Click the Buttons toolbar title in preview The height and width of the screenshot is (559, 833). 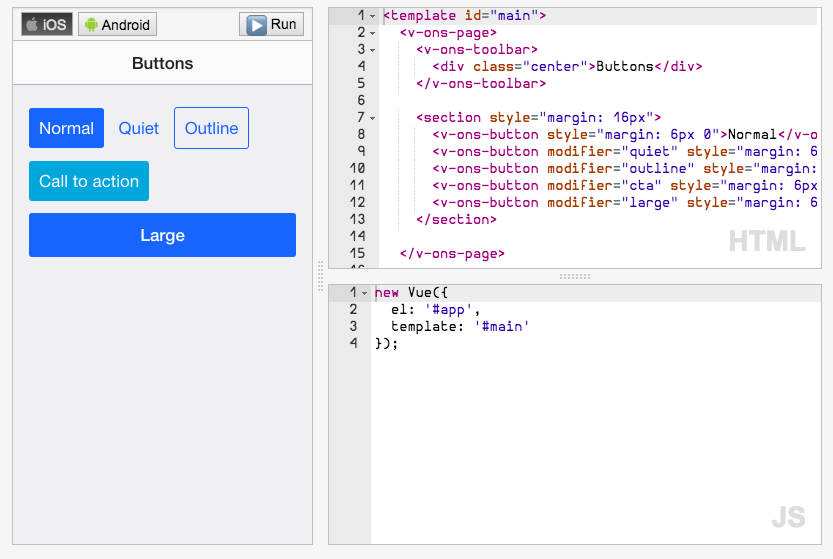tap(163, 63)
